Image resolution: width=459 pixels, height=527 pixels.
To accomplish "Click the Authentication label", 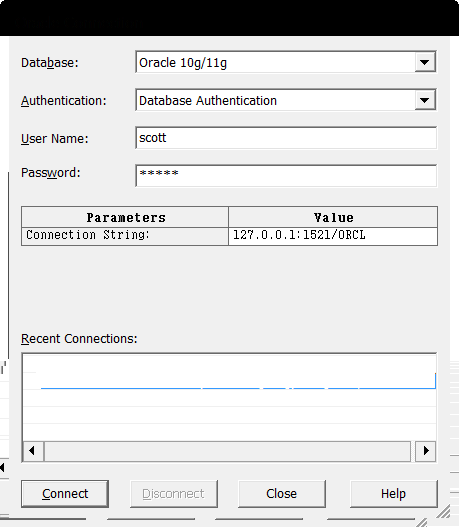I will point(64,101).
